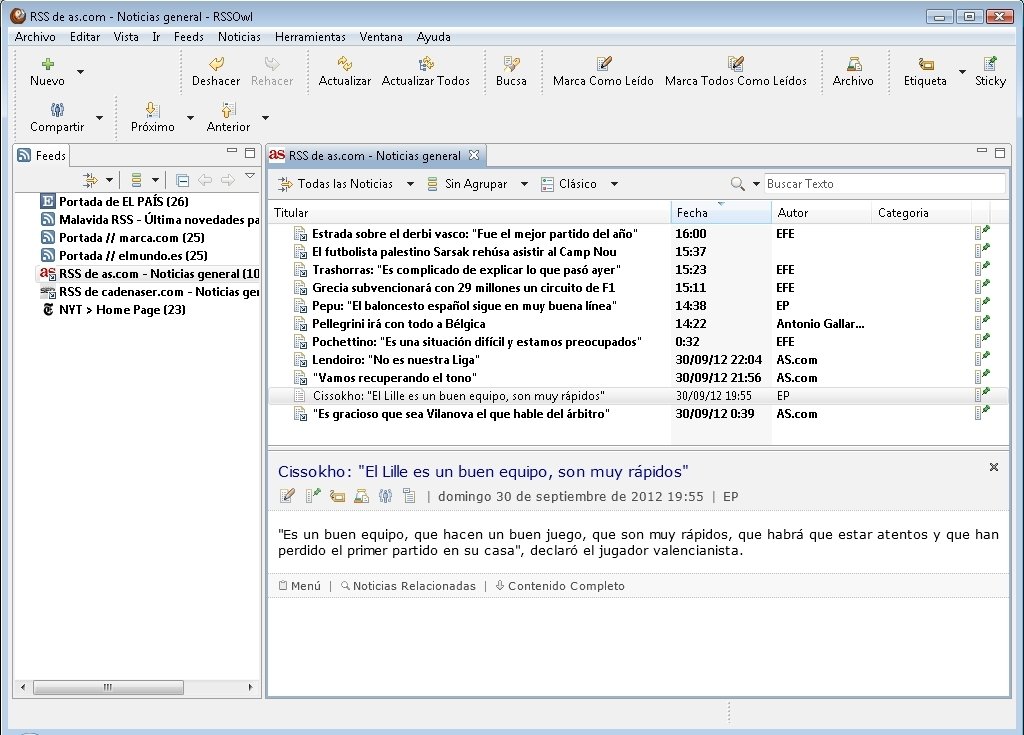Open the Anterior dropdown arrow
This screenshot has height=735, width=1024.
[x=265, y=118]
